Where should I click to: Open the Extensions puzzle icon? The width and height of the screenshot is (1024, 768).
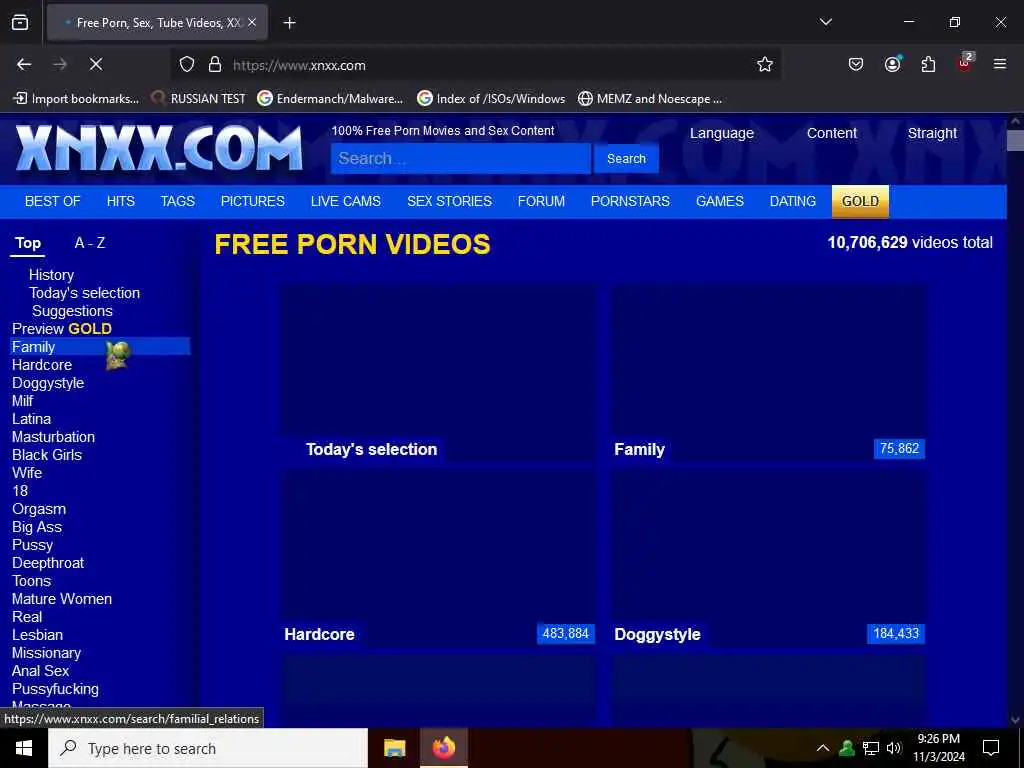(928, 64)
